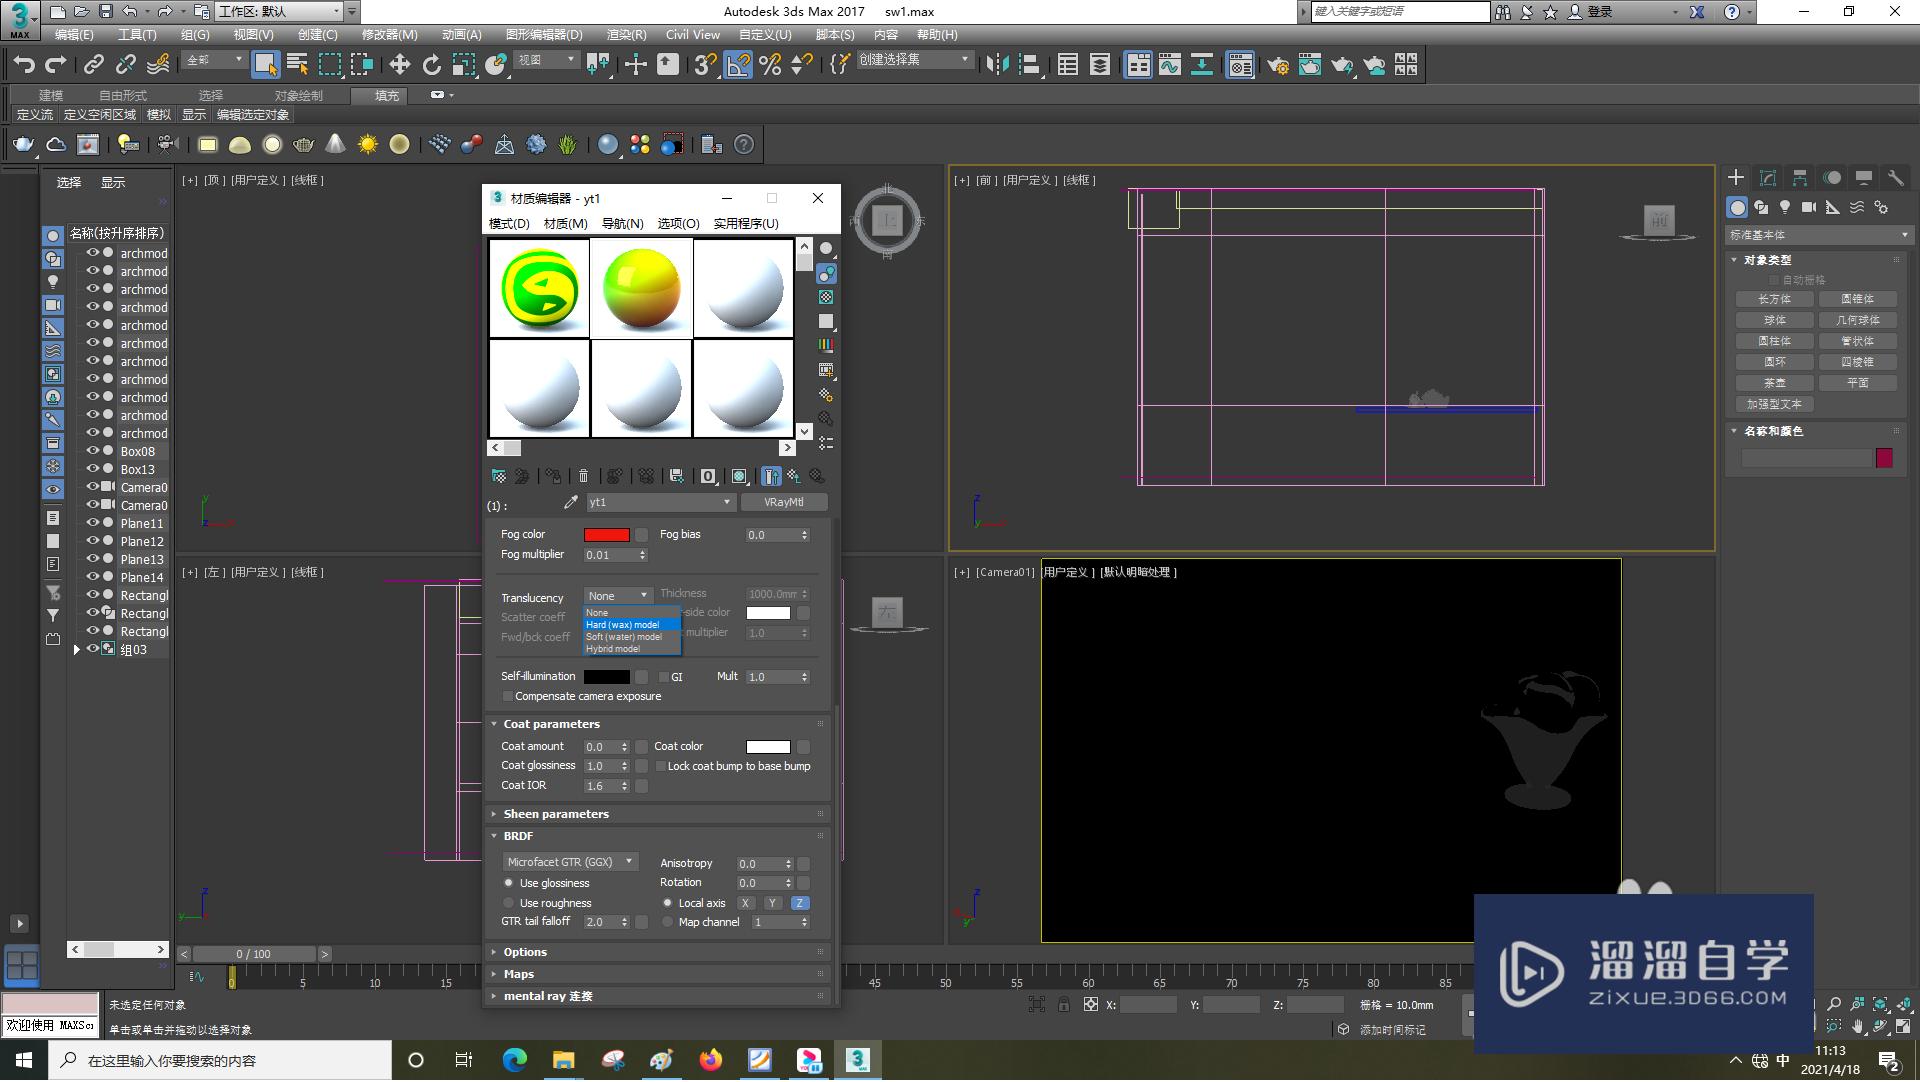1920x1082 pixels.
Task: Select the Hard wax model option
Action: (624, 625)
